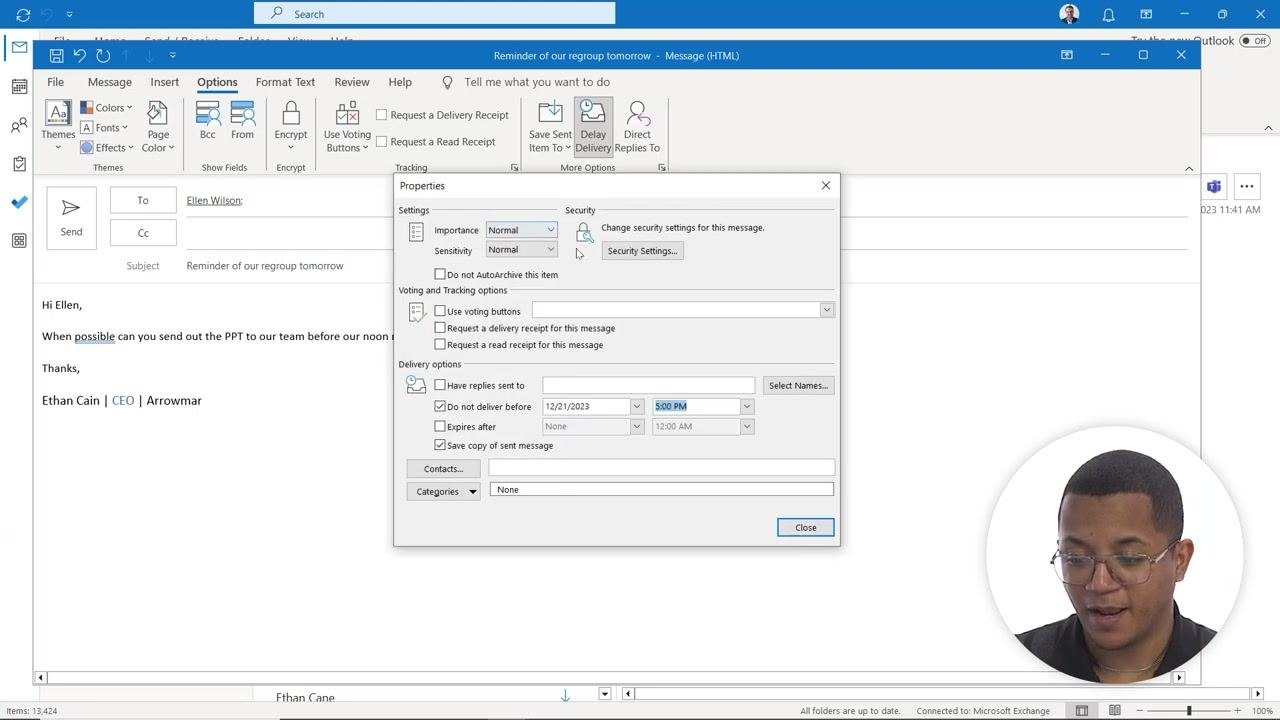Viewport: 1280px width, 720px height.
Task: Click the user profile picture
Action: tap(1069, 14)
